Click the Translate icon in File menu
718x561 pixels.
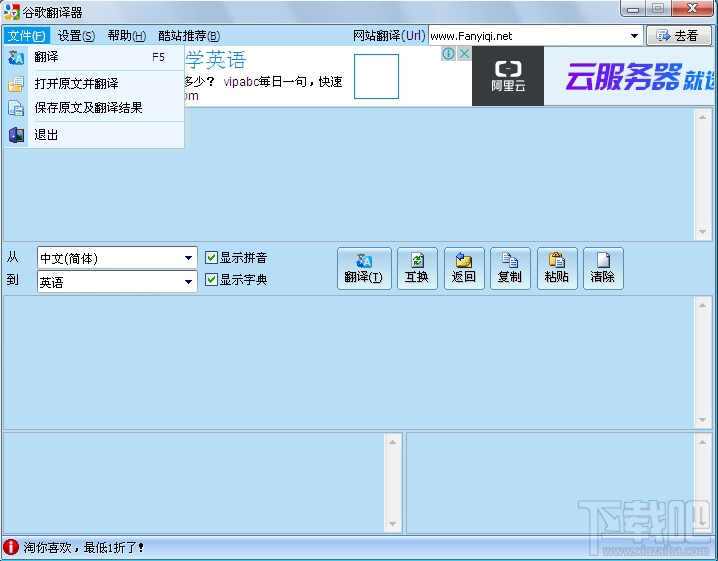point(16,58)
